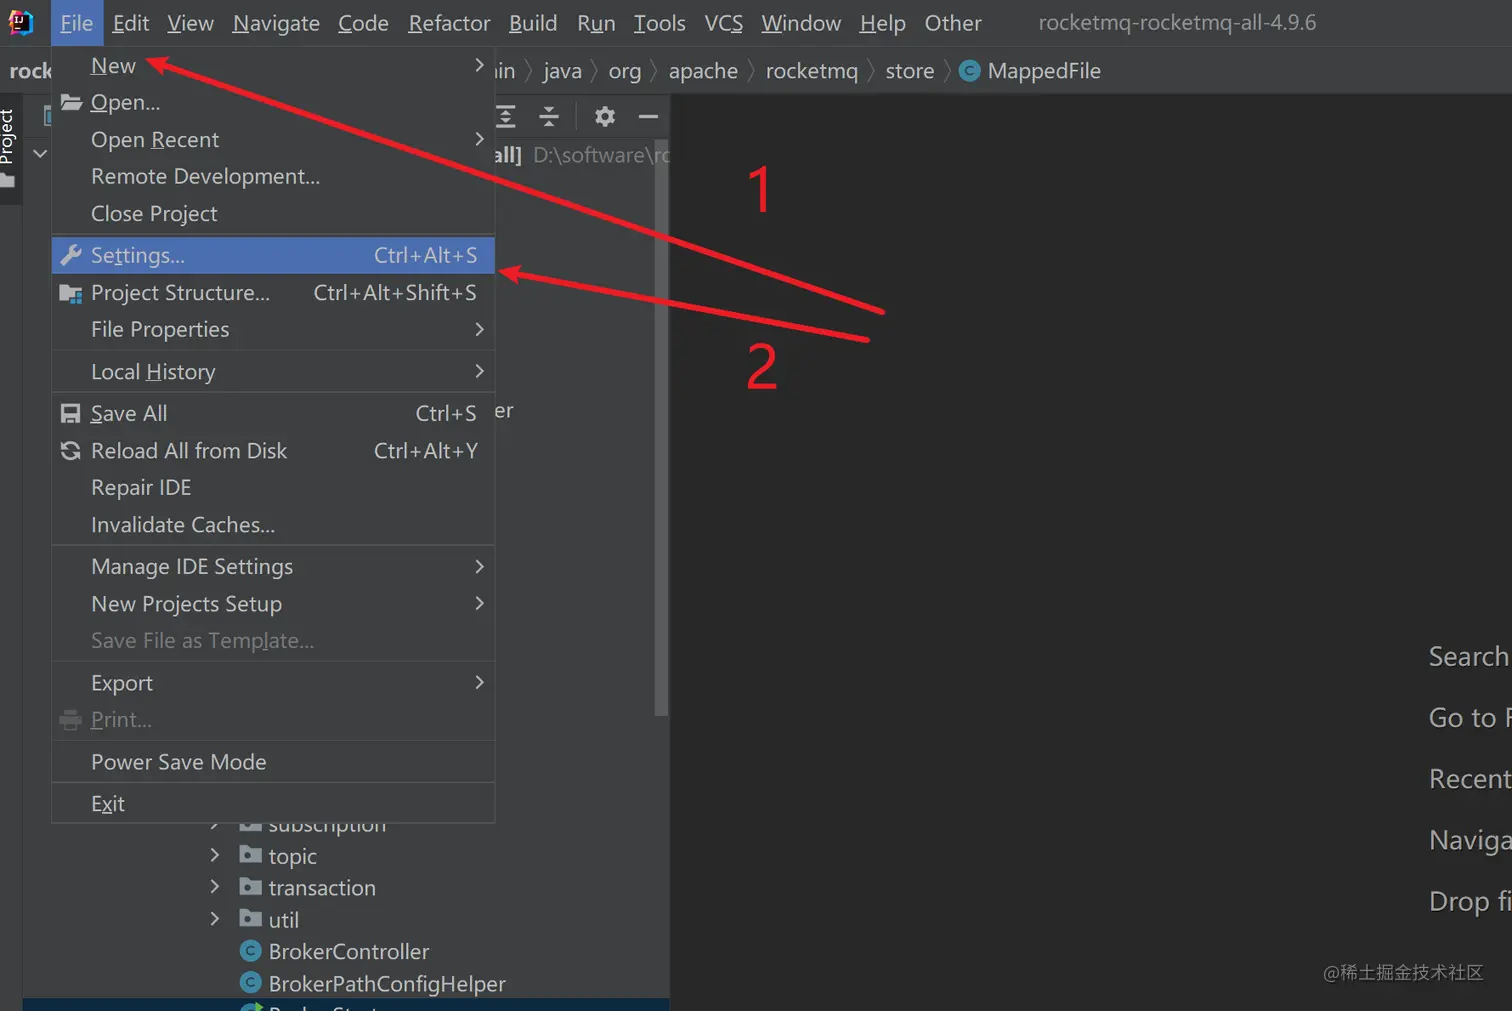Select Close Project
This screenshot has height=1011, width=1512.
pyautogui.click(x=273, y=214)
